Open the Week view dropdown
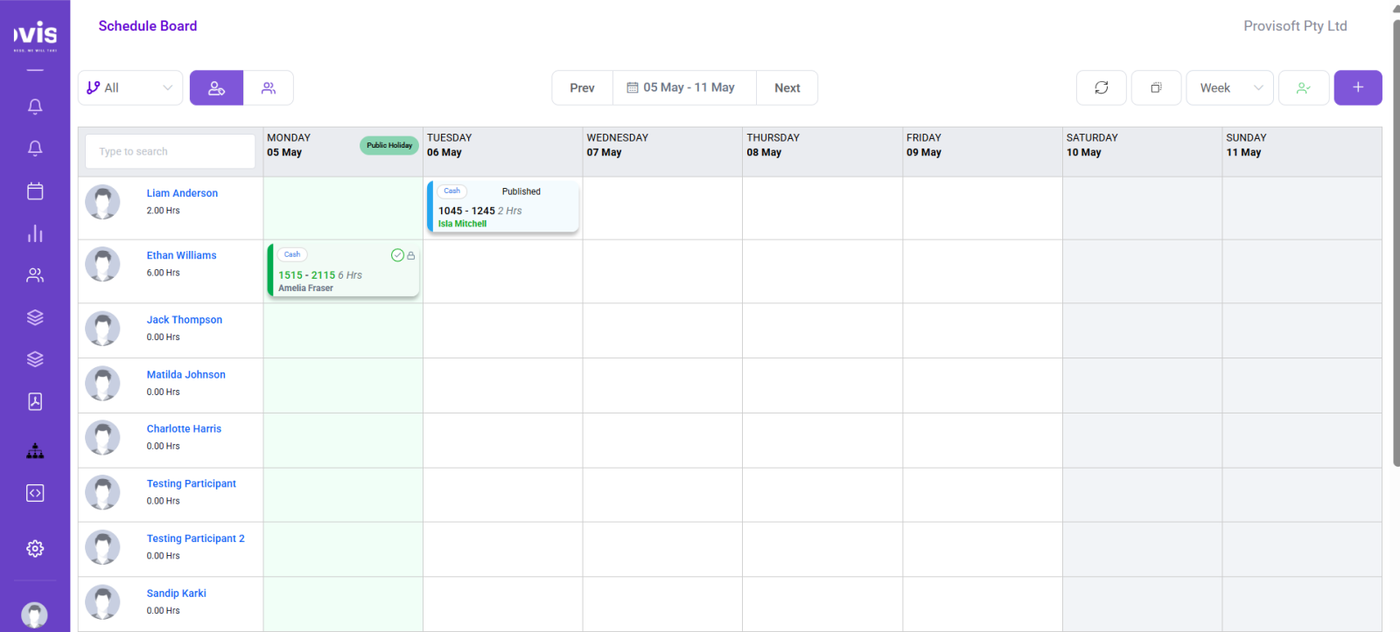 pyautogui.click(x=1229, y=88)
